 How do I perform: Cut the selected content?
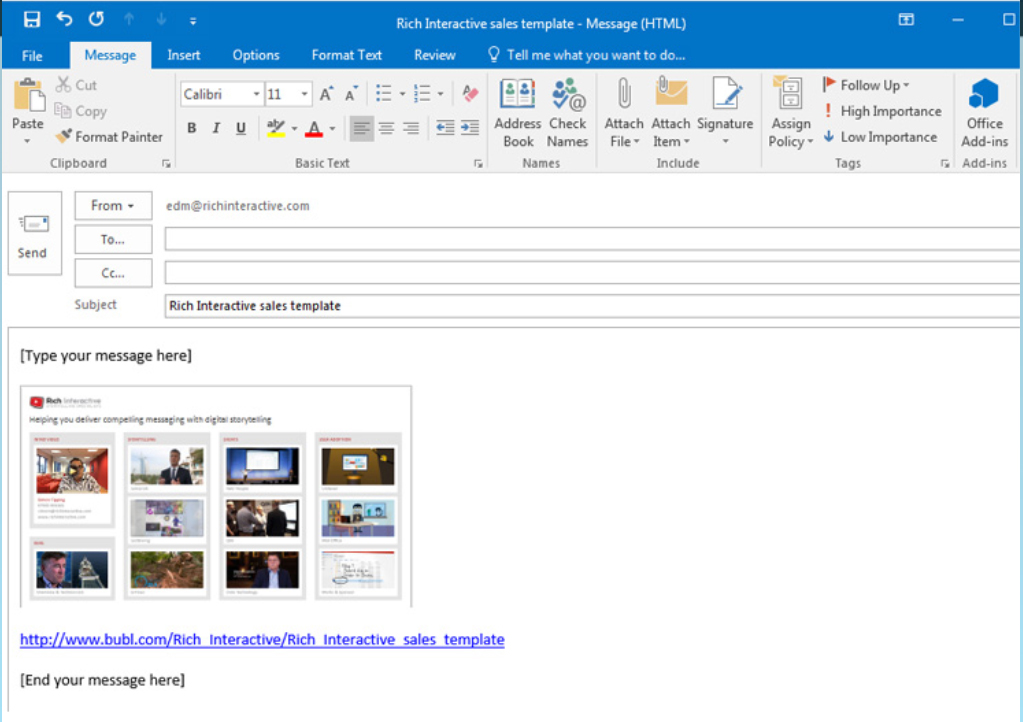[x=76, y=85]
